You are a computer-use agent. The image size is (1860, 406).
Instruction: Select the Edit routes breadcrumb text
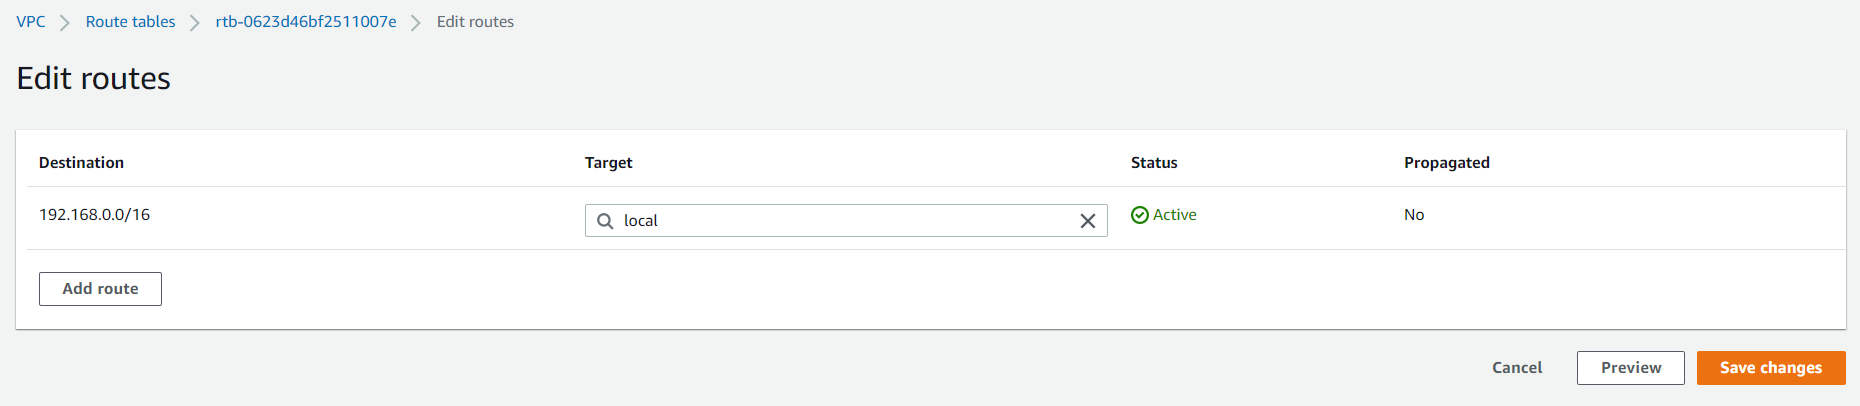coord(475,22)
